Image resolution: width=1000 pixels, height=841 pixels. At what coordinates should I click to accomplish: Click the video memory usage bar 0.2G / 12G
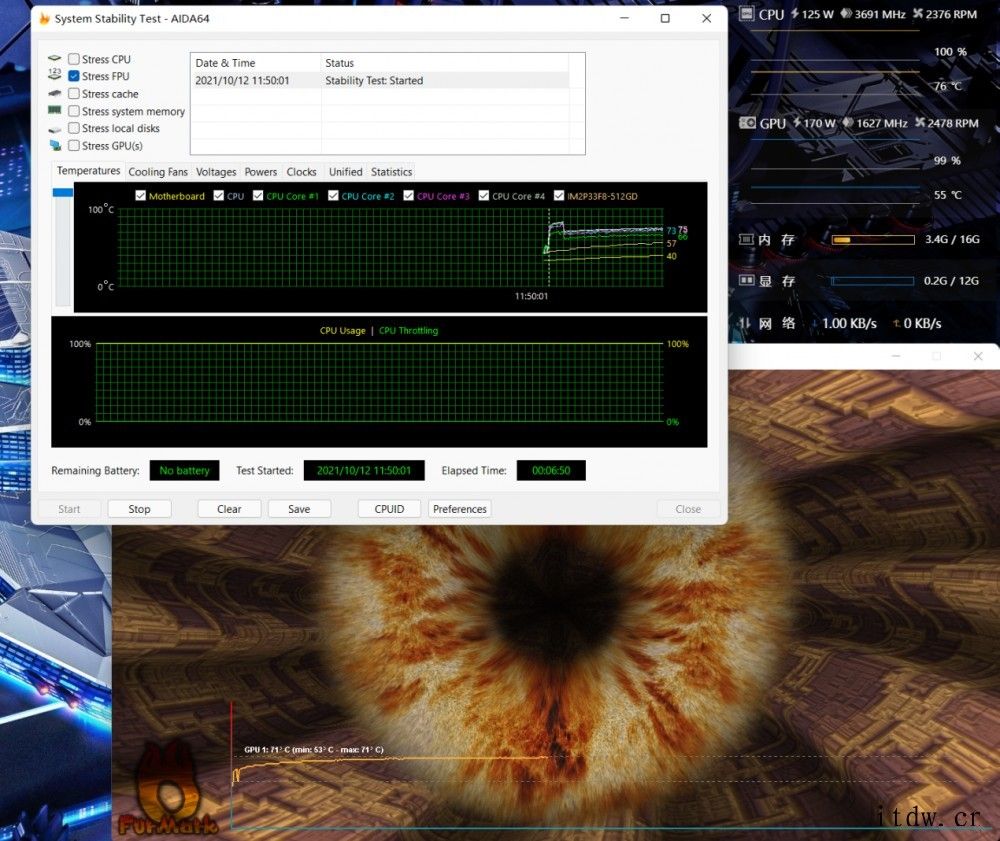872,281
